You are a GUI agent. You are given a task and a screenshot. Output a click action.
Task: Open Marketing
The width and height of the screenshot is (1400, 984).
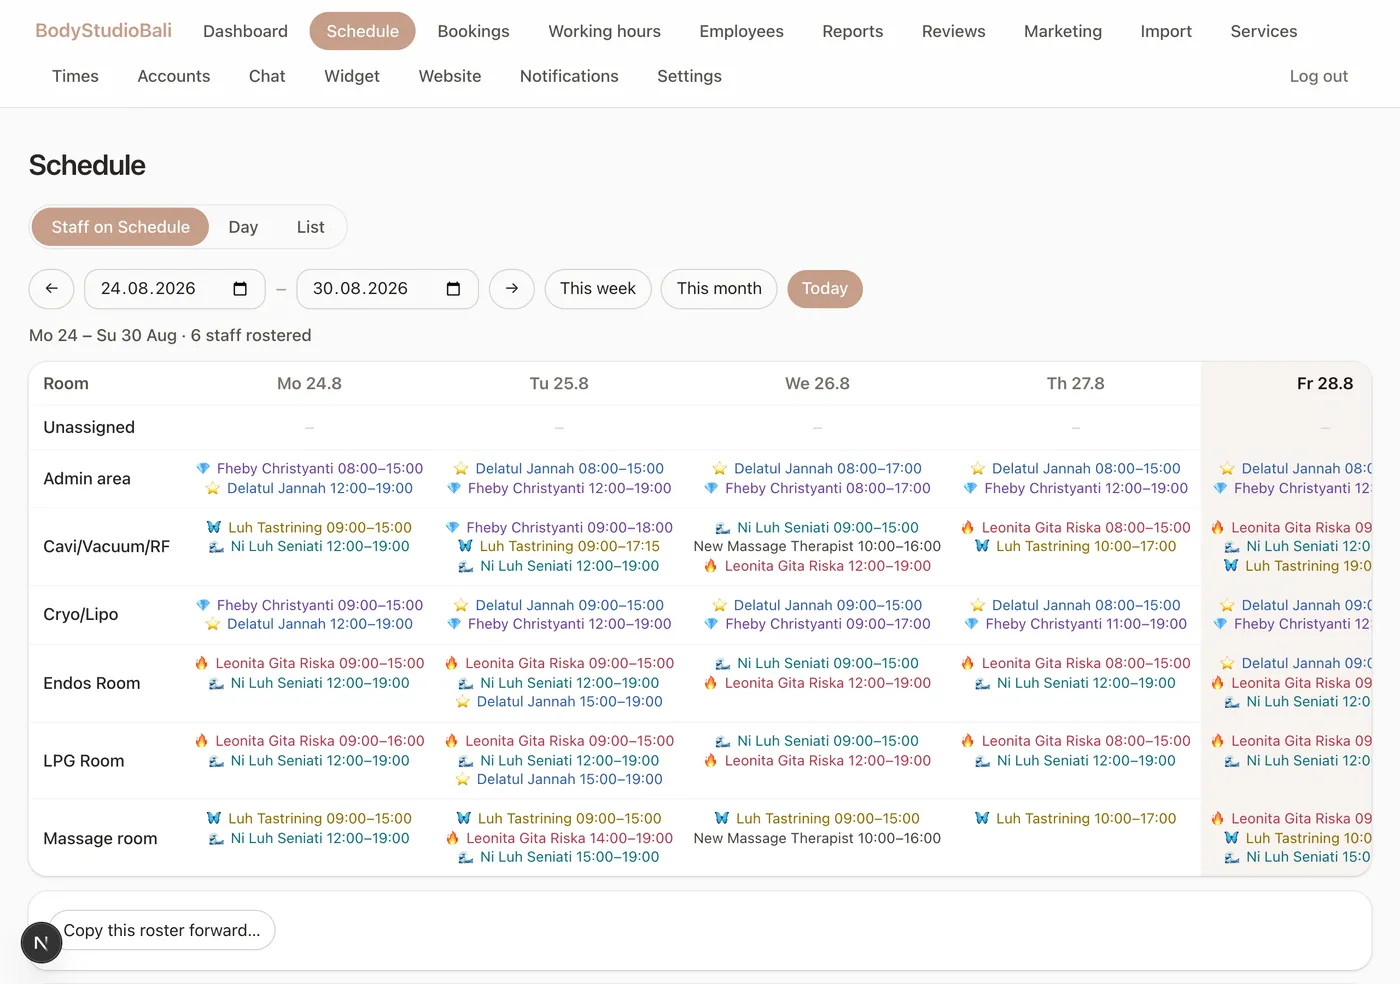(x=1062, y=31)
